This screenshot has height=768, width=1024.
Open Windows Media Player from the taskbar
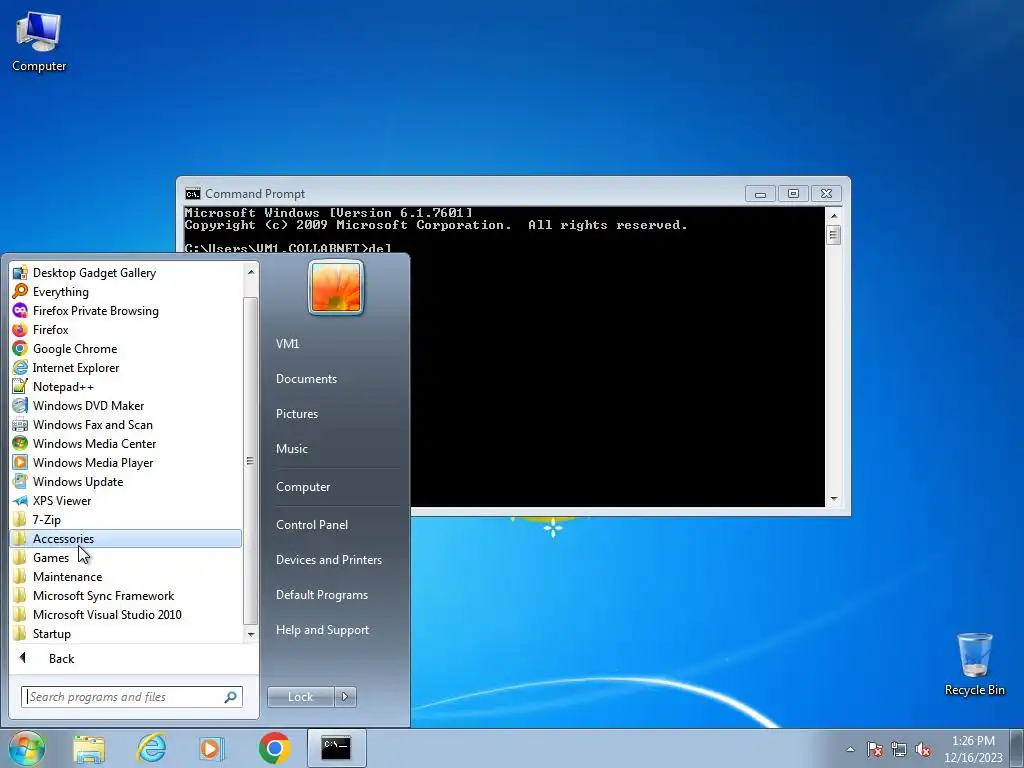pos(211,748)
